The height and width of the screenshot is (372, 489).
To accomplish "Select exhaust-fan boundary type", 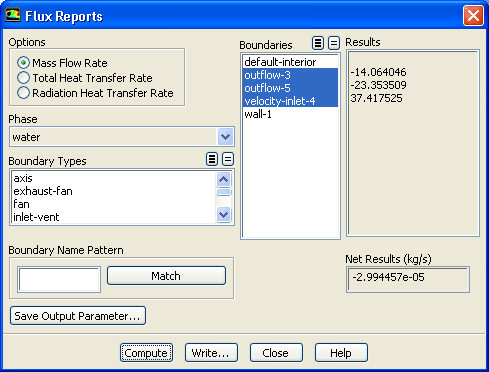I will [113, 191].
